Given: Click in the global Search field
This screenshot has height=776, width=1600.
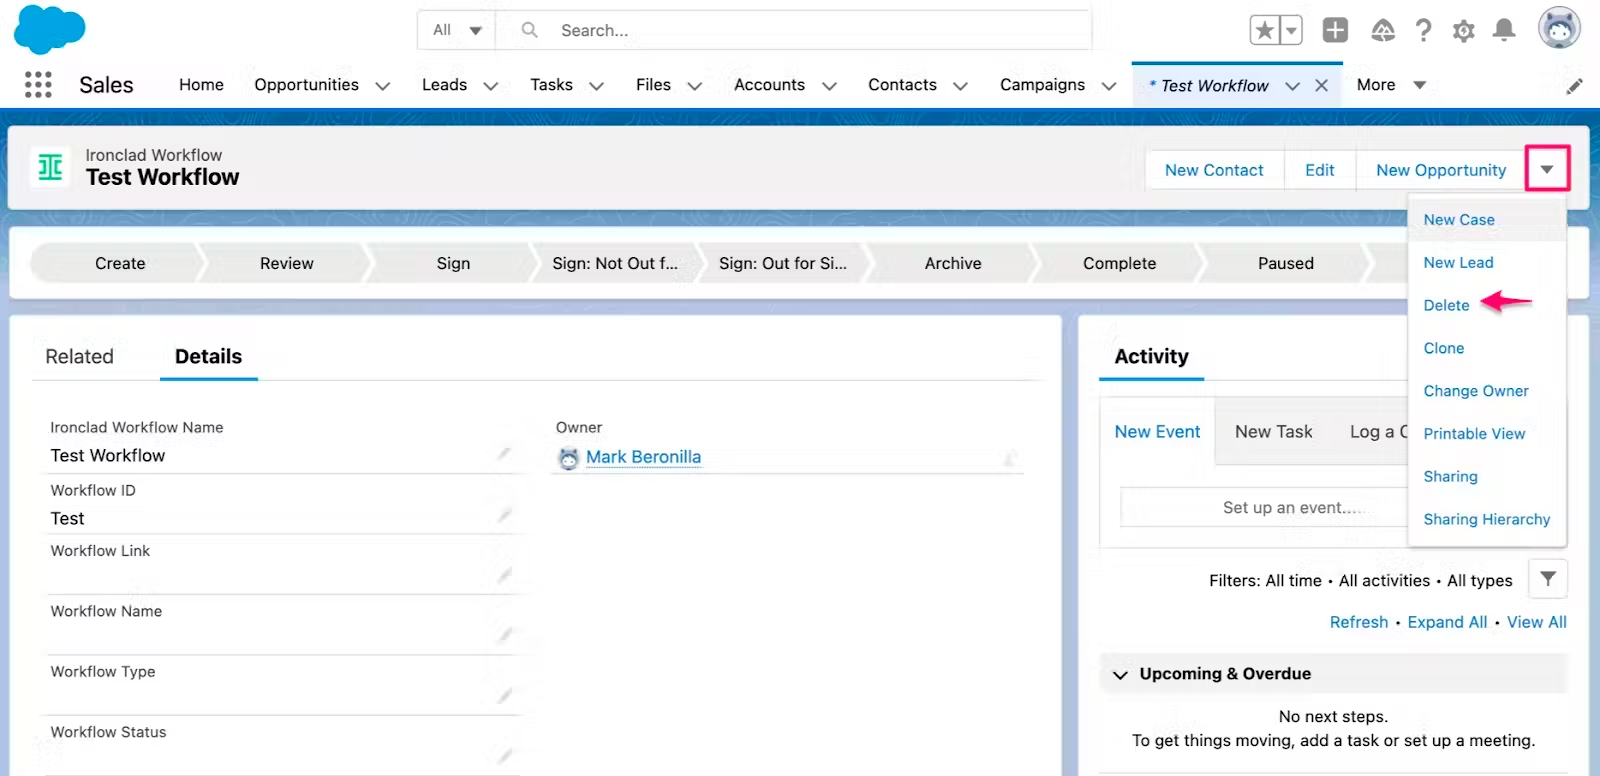Looking at the screenshot, I should pos(800,31).
